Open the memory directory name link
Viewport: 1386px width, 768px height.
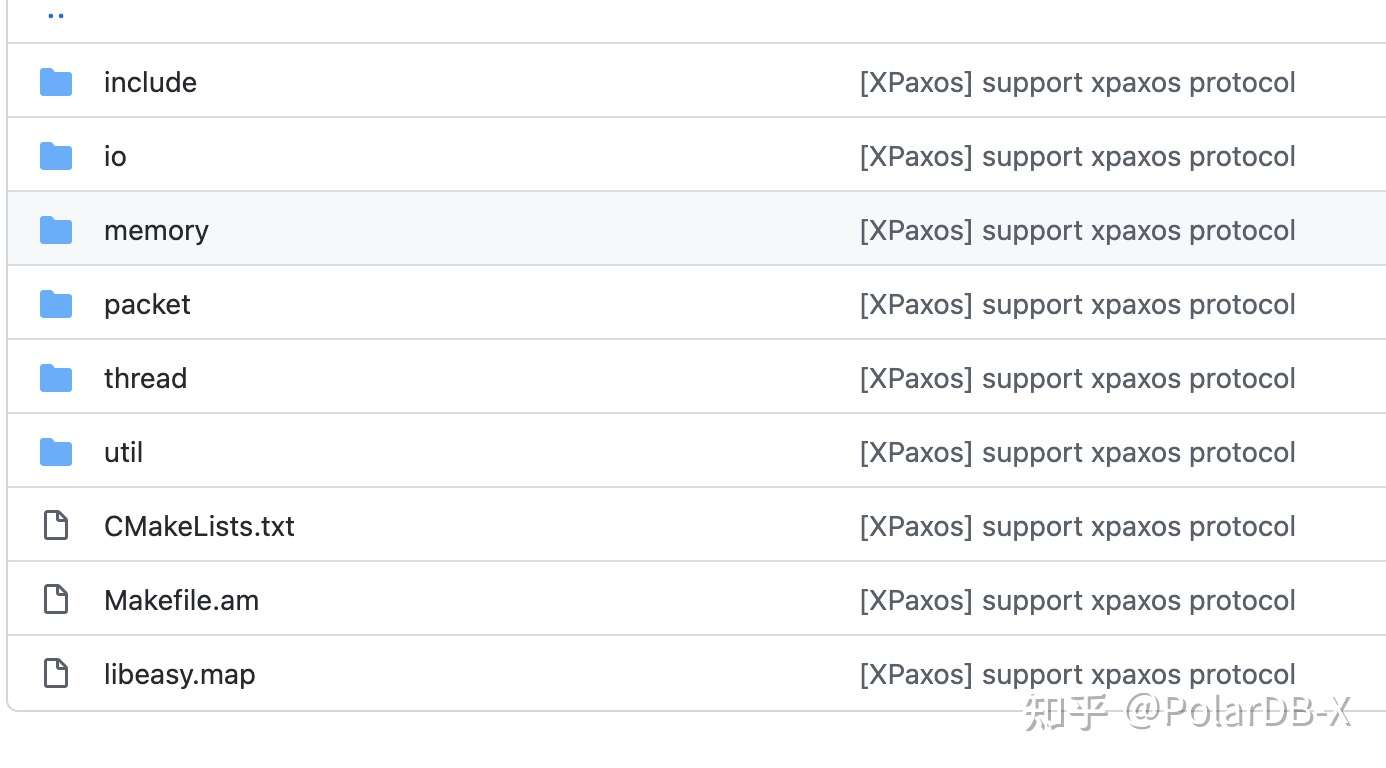tap(156, 230)
